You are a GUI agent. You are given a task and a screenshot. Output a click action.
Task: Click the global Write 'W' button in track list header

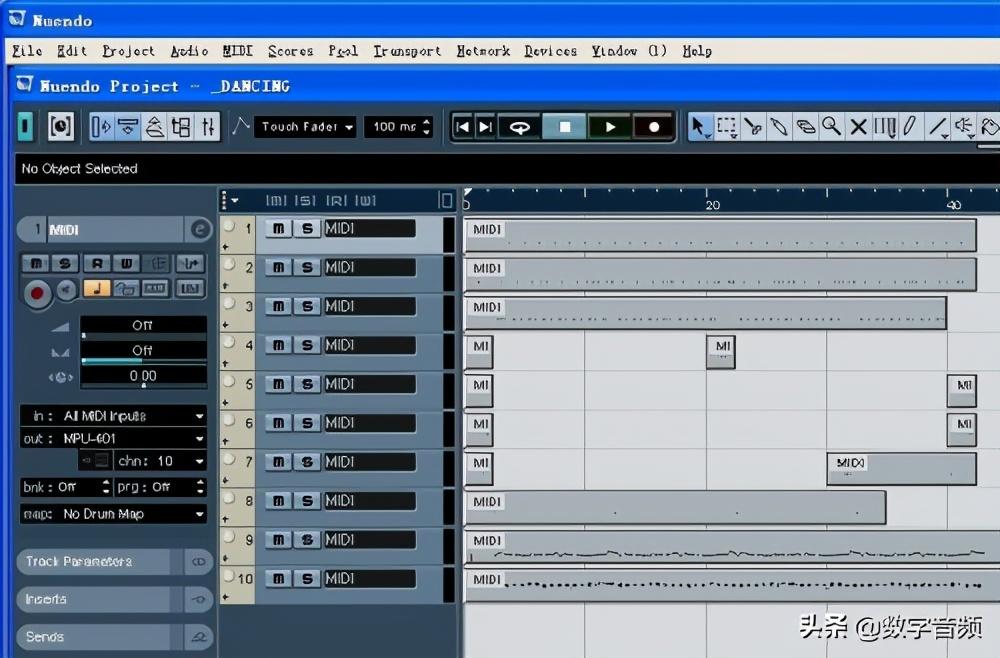pyautogui.click(x=365, y=201)
